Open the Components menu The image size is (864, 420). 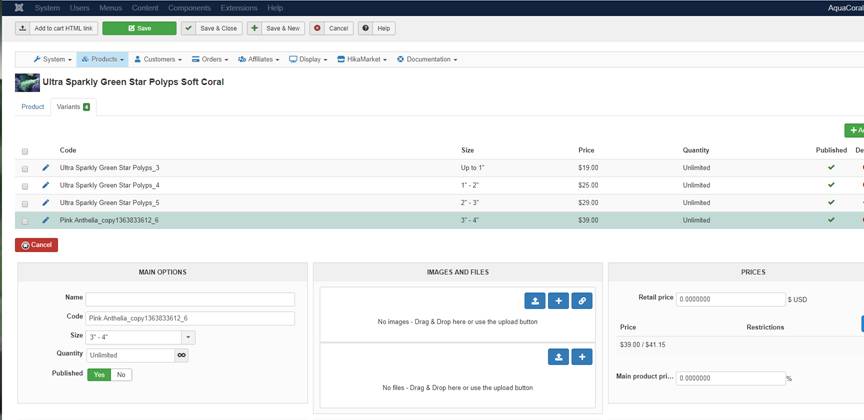(x=190, y=8)
